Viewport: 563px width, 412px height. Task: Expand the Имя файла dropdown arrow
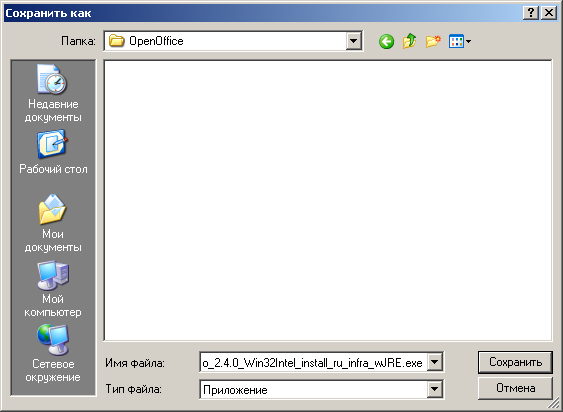point(434,362)
